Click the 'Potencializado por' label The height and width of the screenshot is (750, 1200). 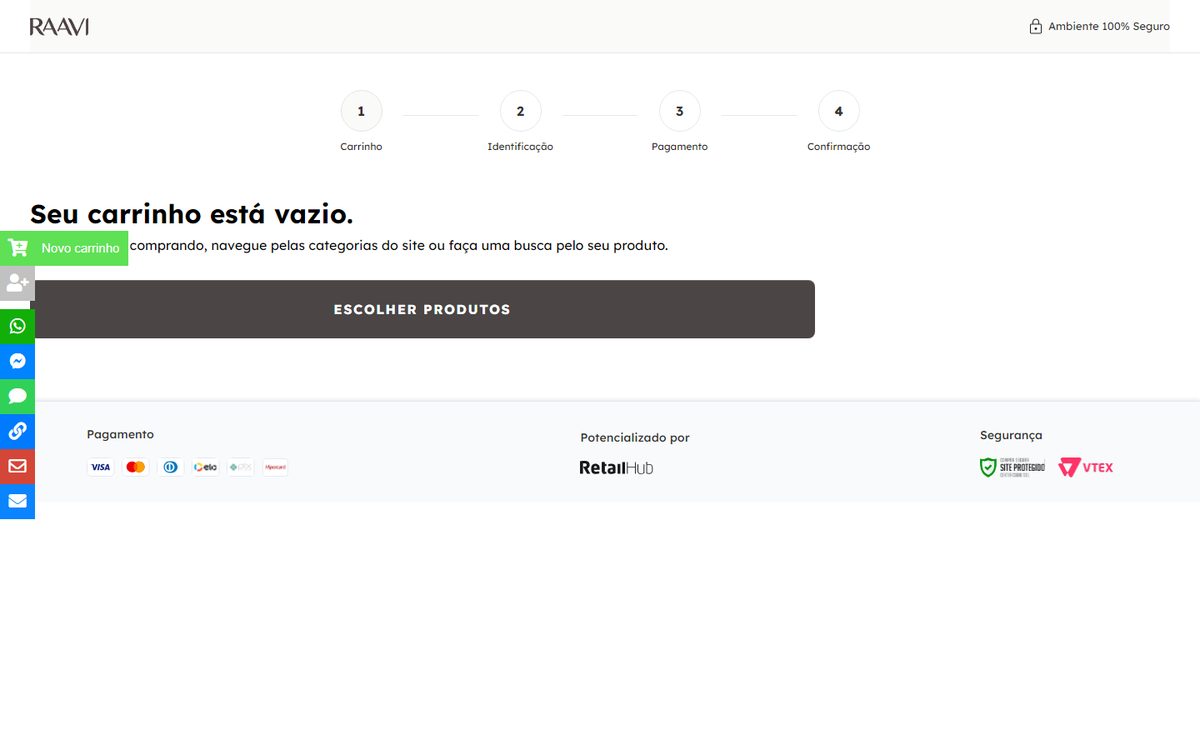(635, 438)
